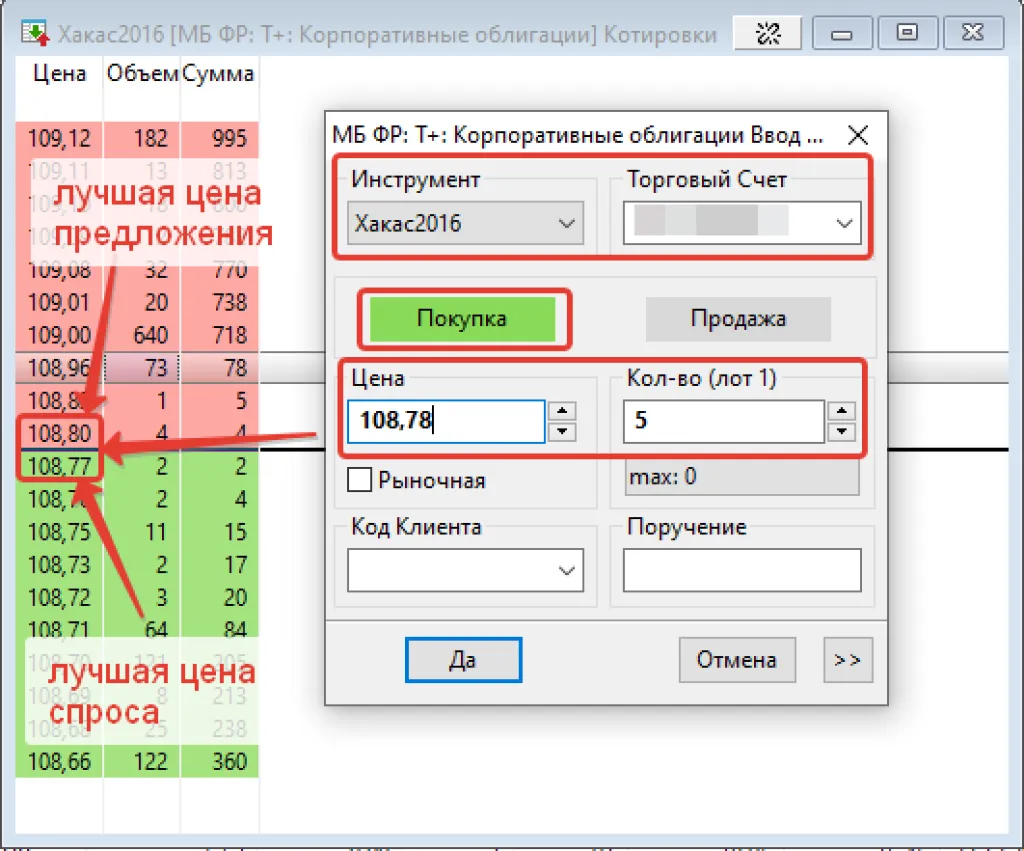Decrease quantity with the down arrow

(843, 431)
